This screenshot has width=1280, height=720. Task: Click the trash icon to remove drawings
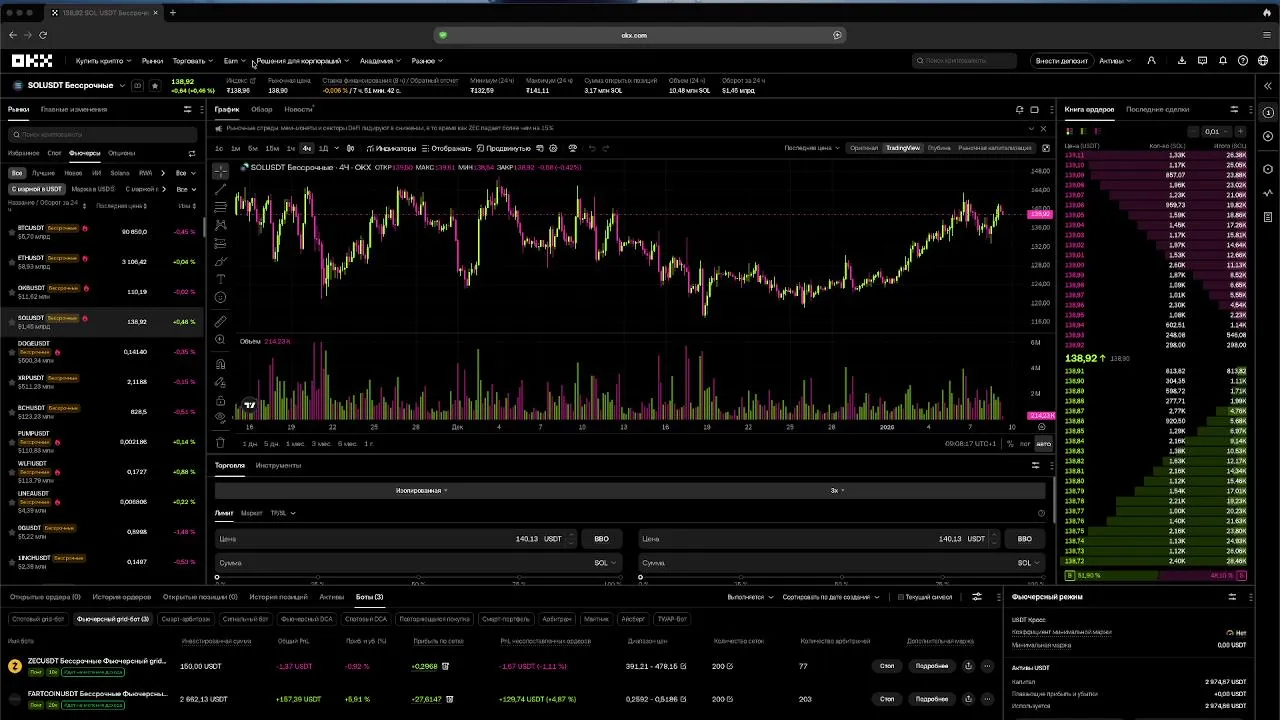click(x=221, y=442)
